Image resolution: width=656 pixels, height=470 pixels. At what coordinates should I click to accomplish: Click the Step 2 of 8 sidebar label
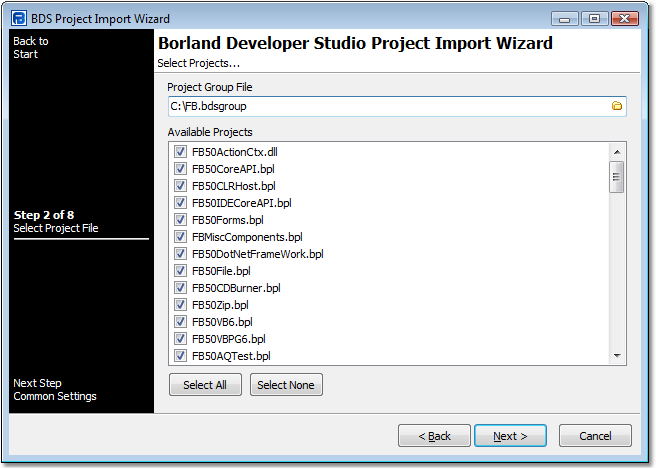coord(44,215)
